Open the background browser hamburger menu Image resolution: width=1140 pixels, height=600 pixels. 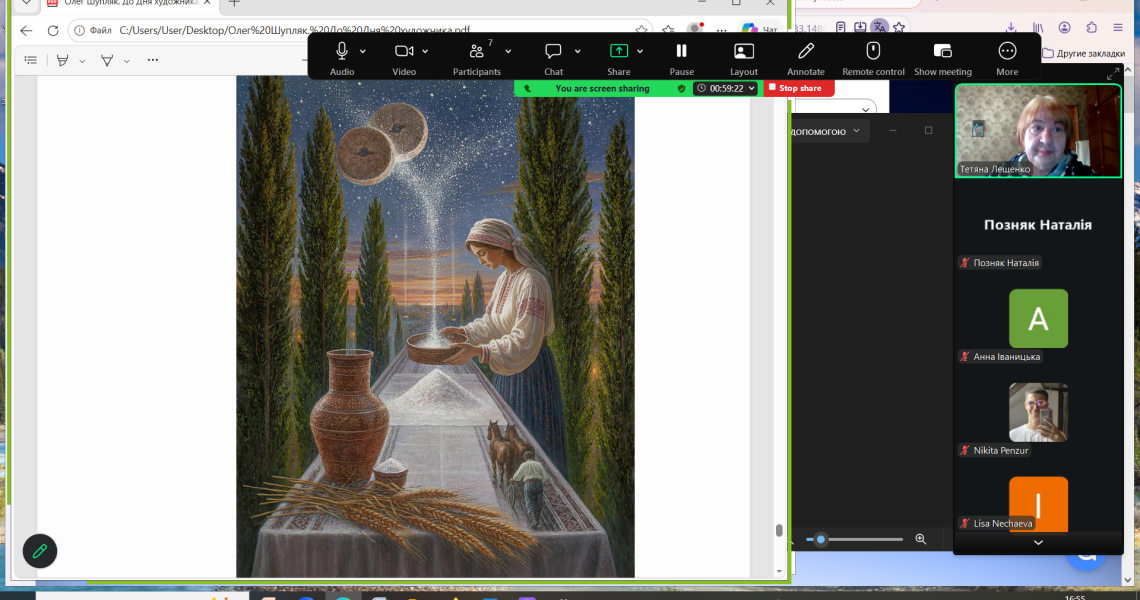[1118, 28]
